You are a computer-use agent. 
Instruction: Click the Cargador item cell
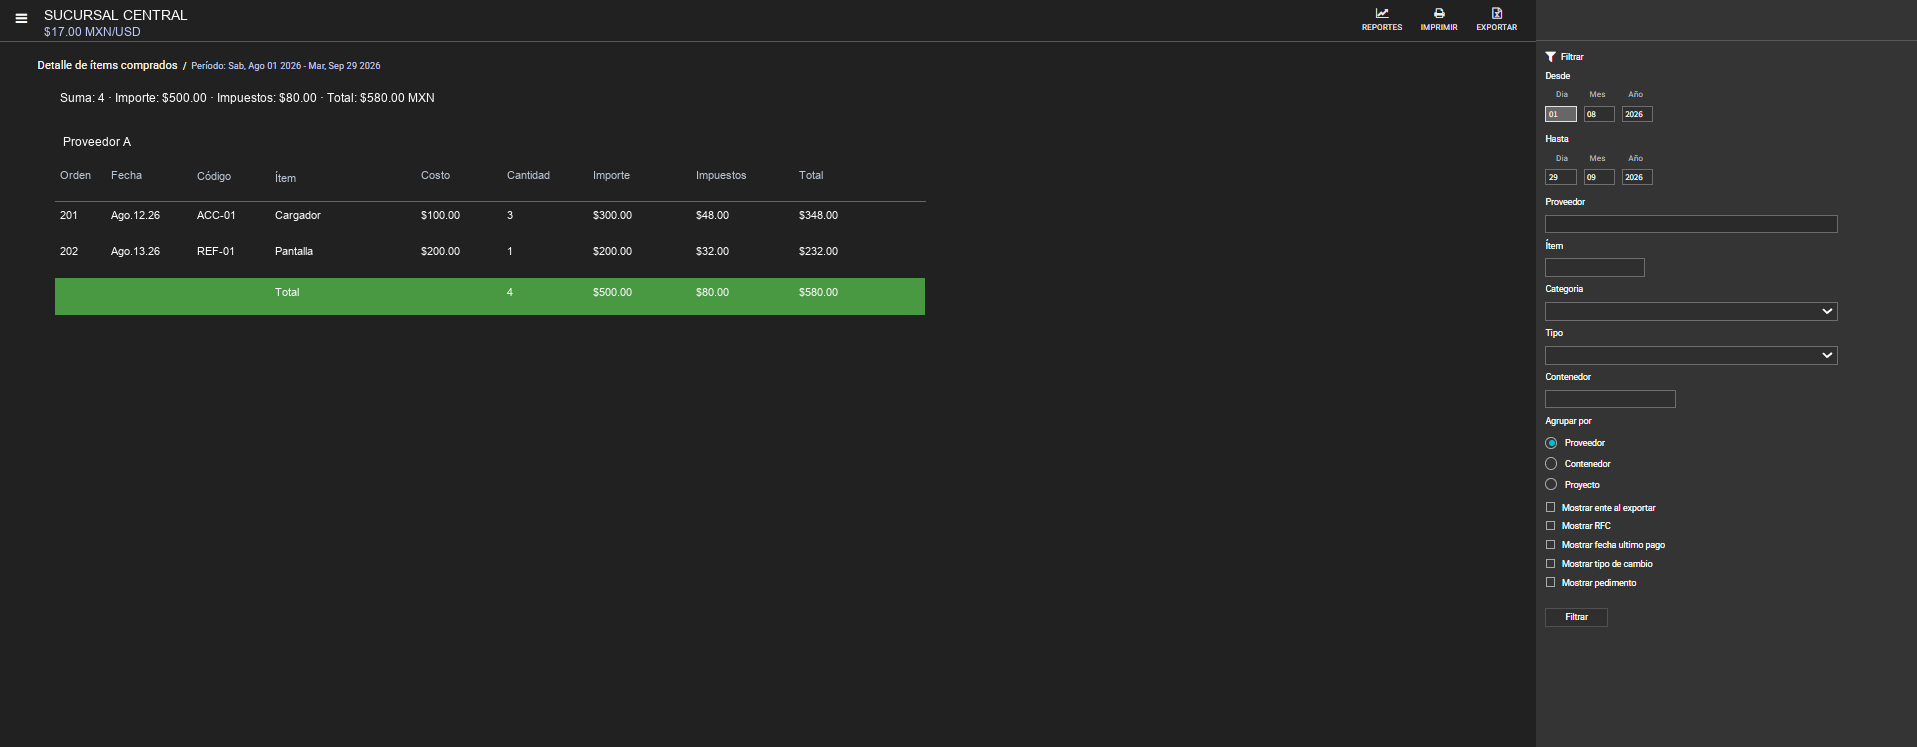298,216
